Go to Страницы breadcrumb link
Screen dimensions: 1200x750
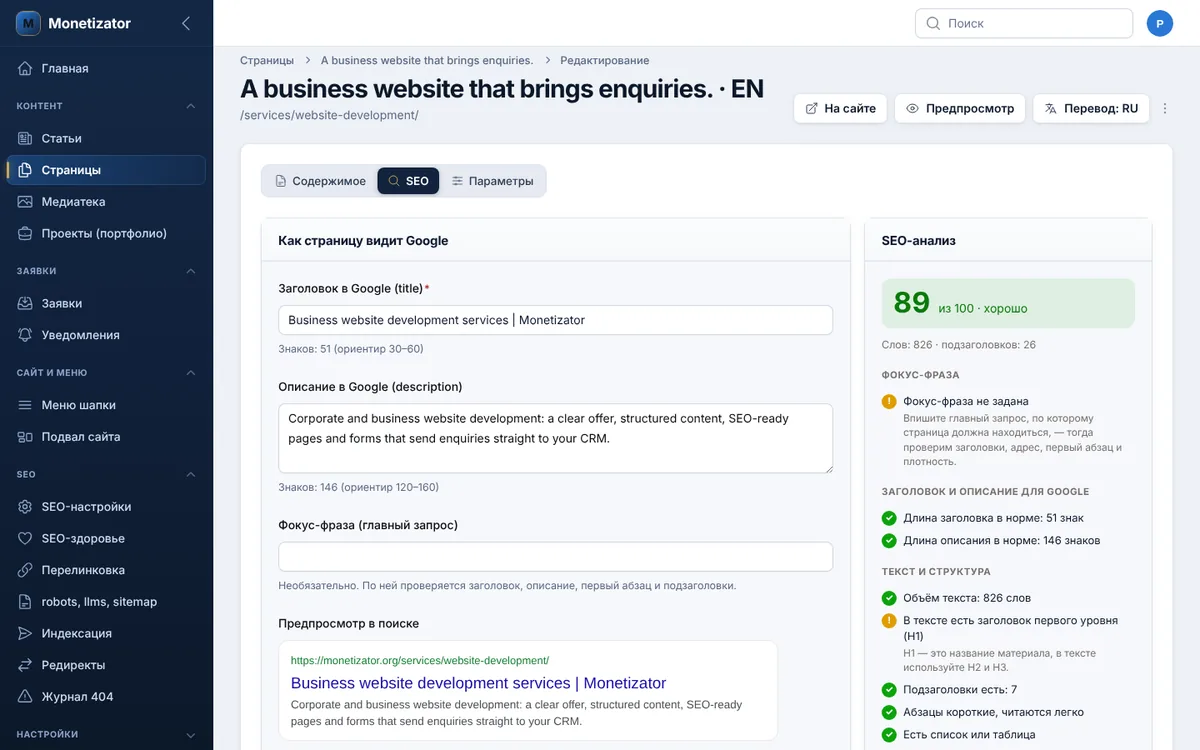click(x=267, y=60)
